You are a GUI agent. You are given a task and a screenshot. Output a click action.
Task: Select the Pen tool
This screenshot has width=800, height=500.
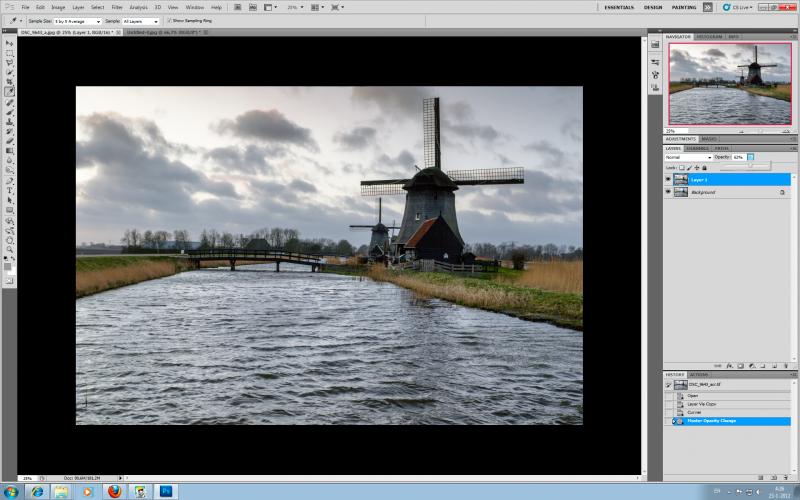click(9, 181)
